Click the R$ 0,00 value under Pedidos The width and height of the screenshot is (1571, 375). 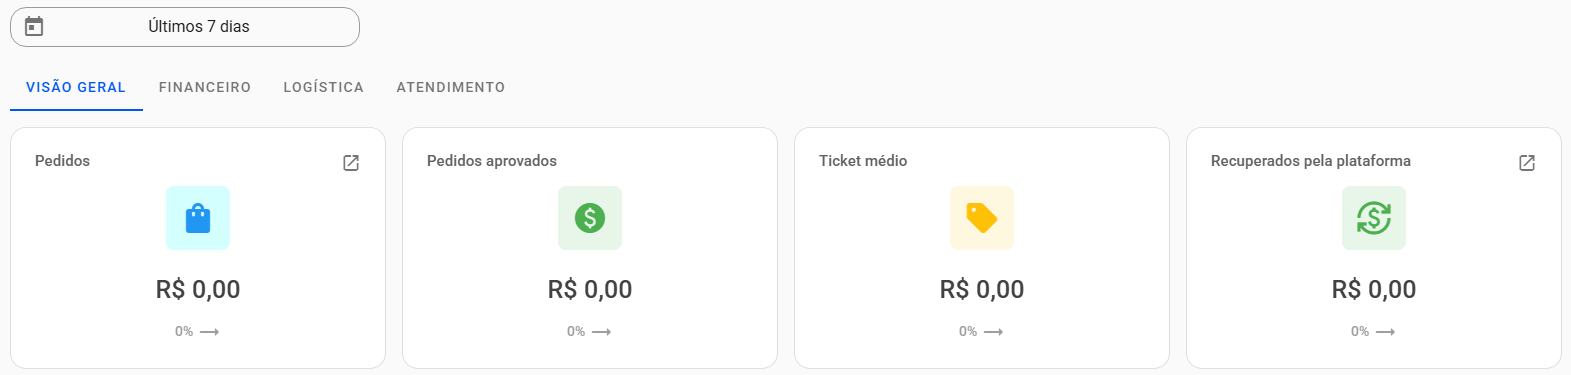click(198, 290)
